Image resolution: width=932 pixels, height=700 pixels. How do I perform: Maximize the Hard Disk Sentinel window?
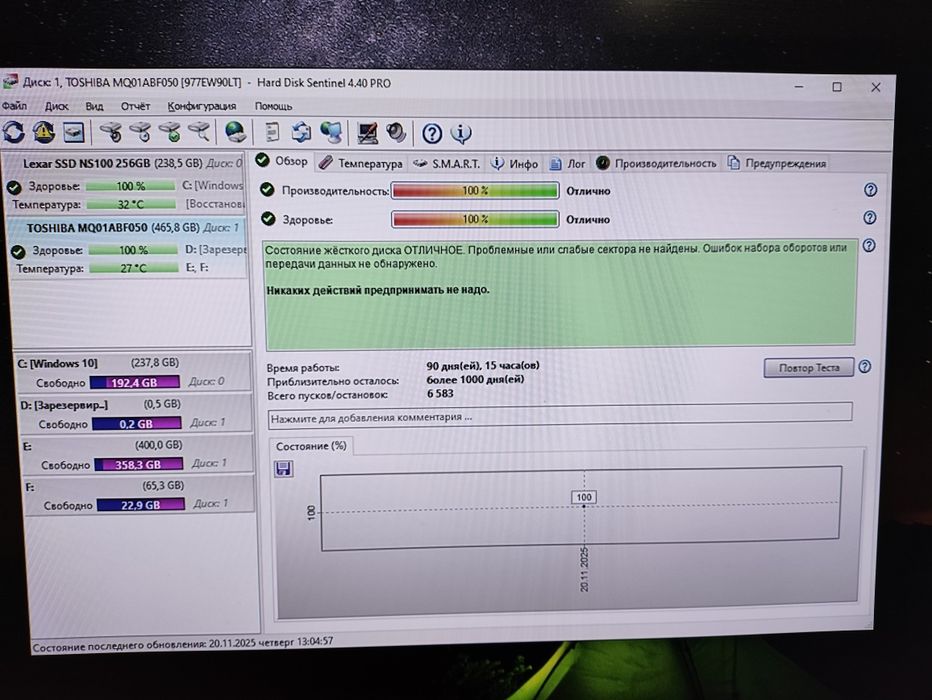[837, 87]
